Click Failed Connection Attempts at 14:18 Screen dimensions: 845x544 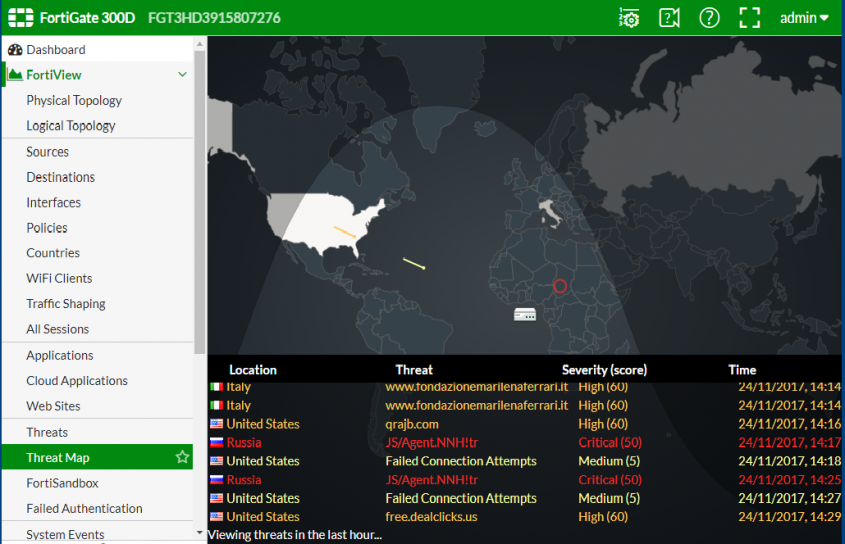[x=461, y=461]
